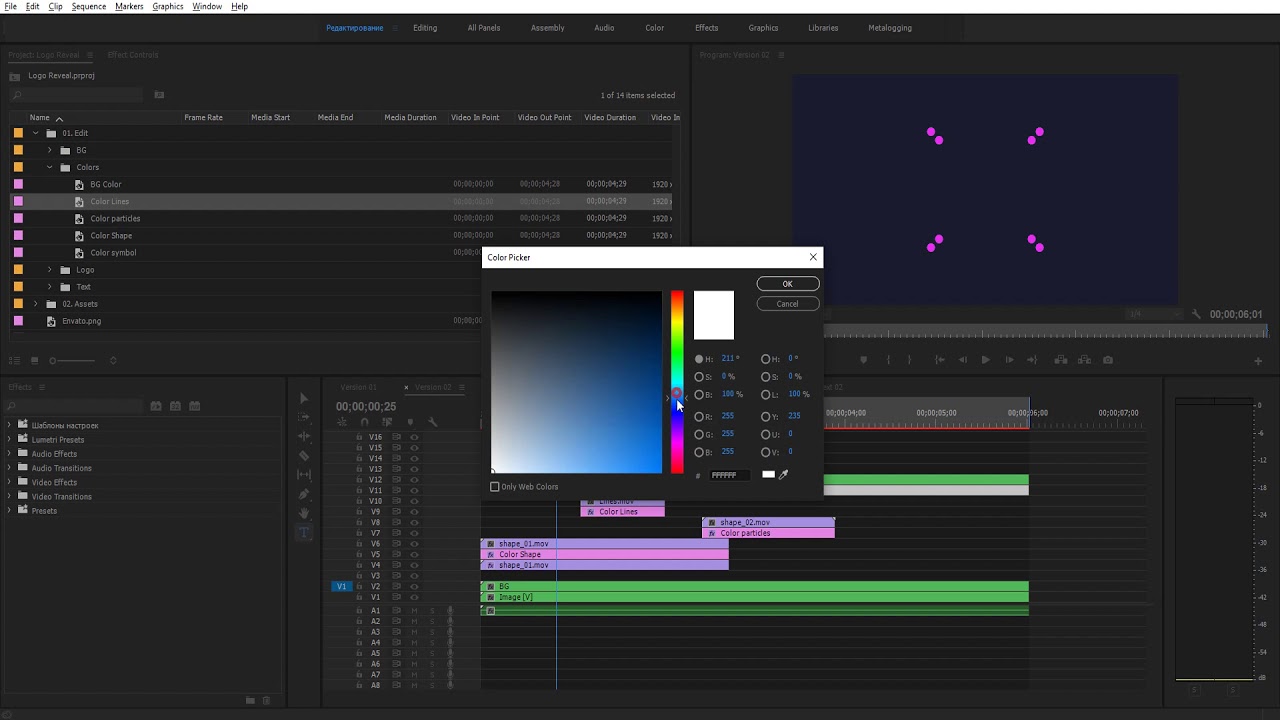Switch to the Audio workspace tab
The height and width of the screenshot is (720, 1280).
604,28
